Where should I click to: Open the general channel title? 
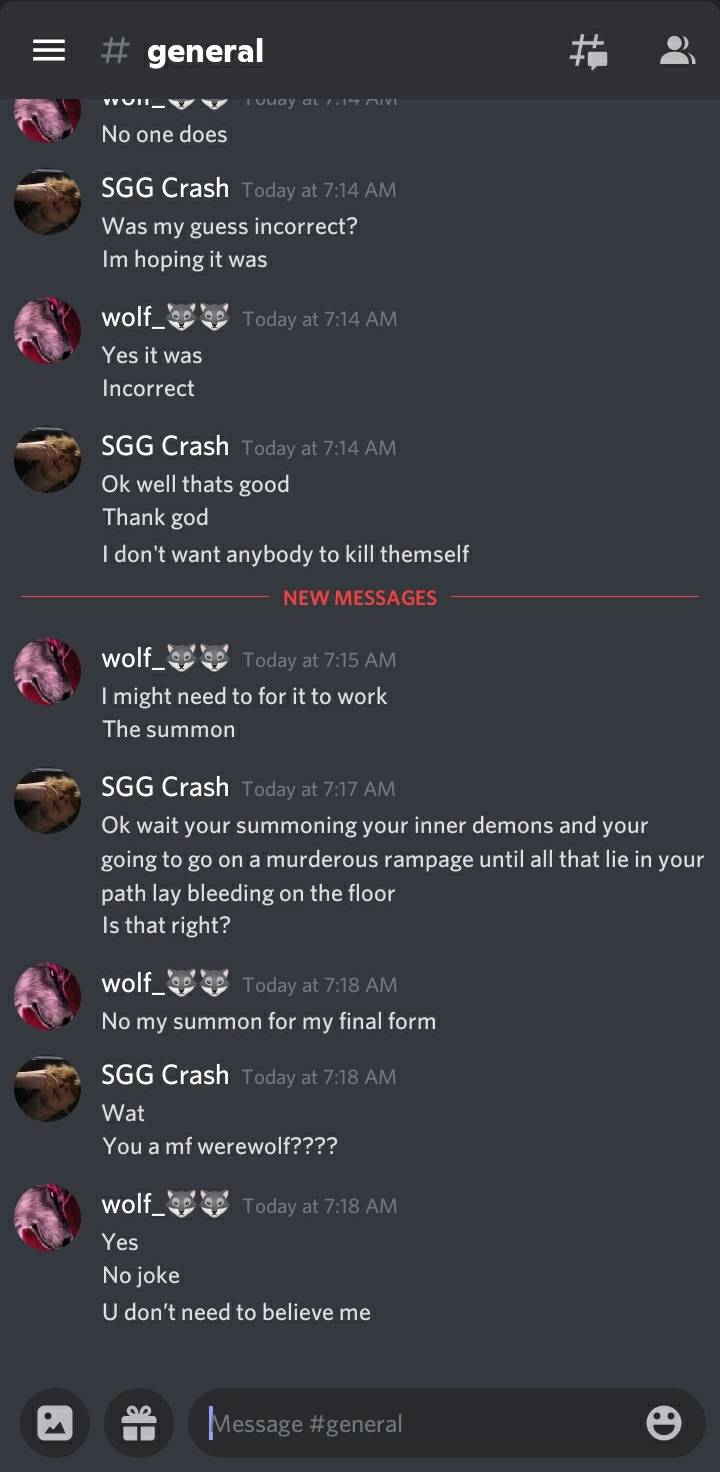click(205, 51)
